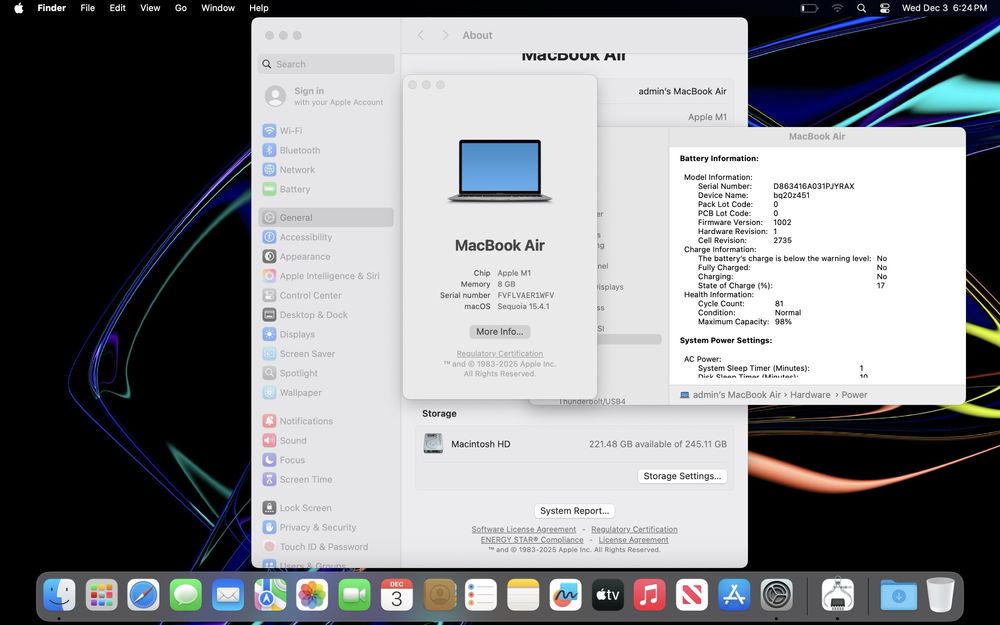Open Lock Screen settings
Image resolution: width=1000 pixels, height=625 pixels.
coord(326,508)
